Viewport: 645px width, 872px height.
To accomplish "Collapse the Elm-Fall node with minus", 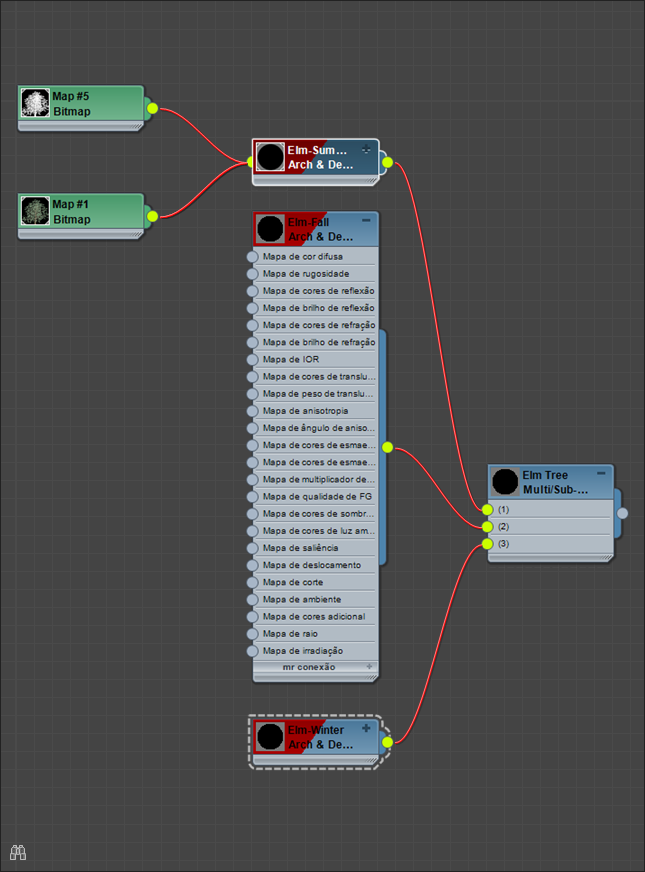I will [x=366, y=221].
